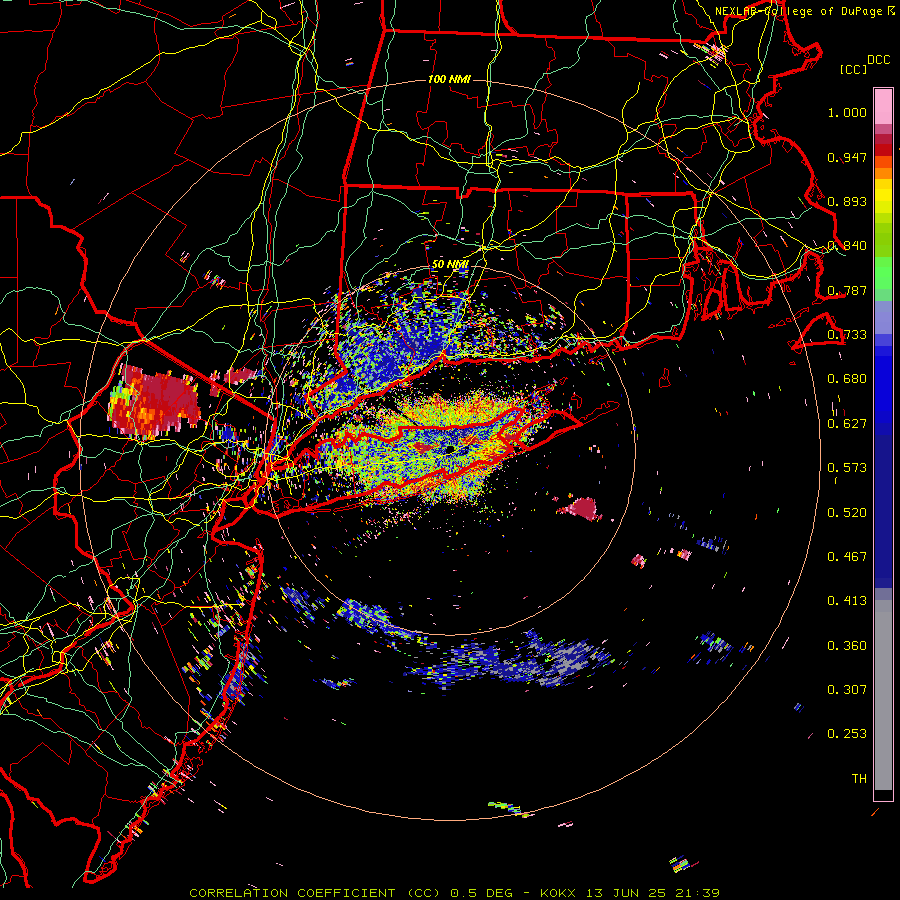Click the Correlation Coefficient KOKX caption at bottom
Viewport: 900px width, 900px height.
[x=454, y=893]
